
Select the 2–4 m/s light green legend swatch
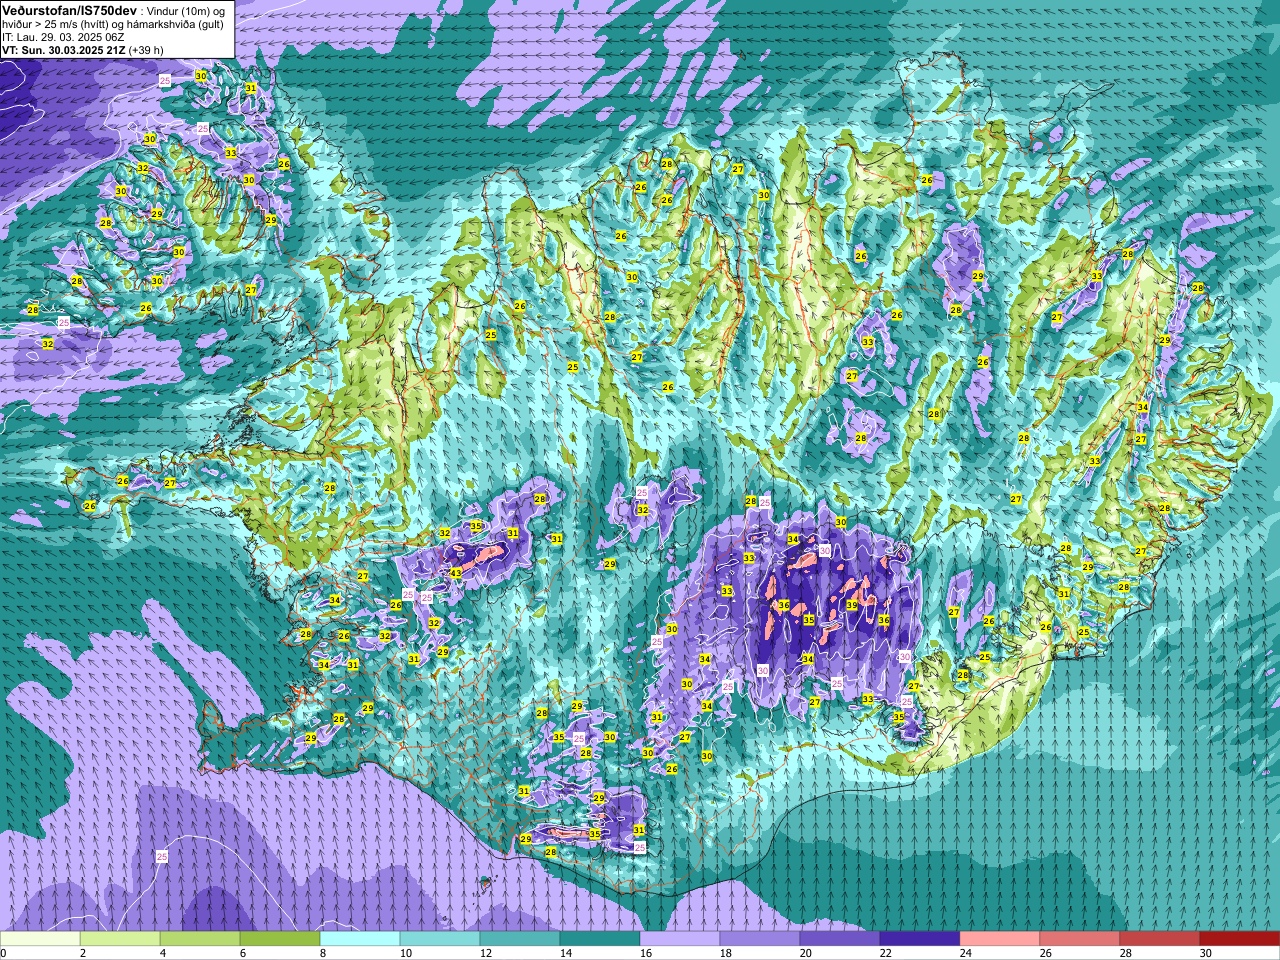(120, 939)
